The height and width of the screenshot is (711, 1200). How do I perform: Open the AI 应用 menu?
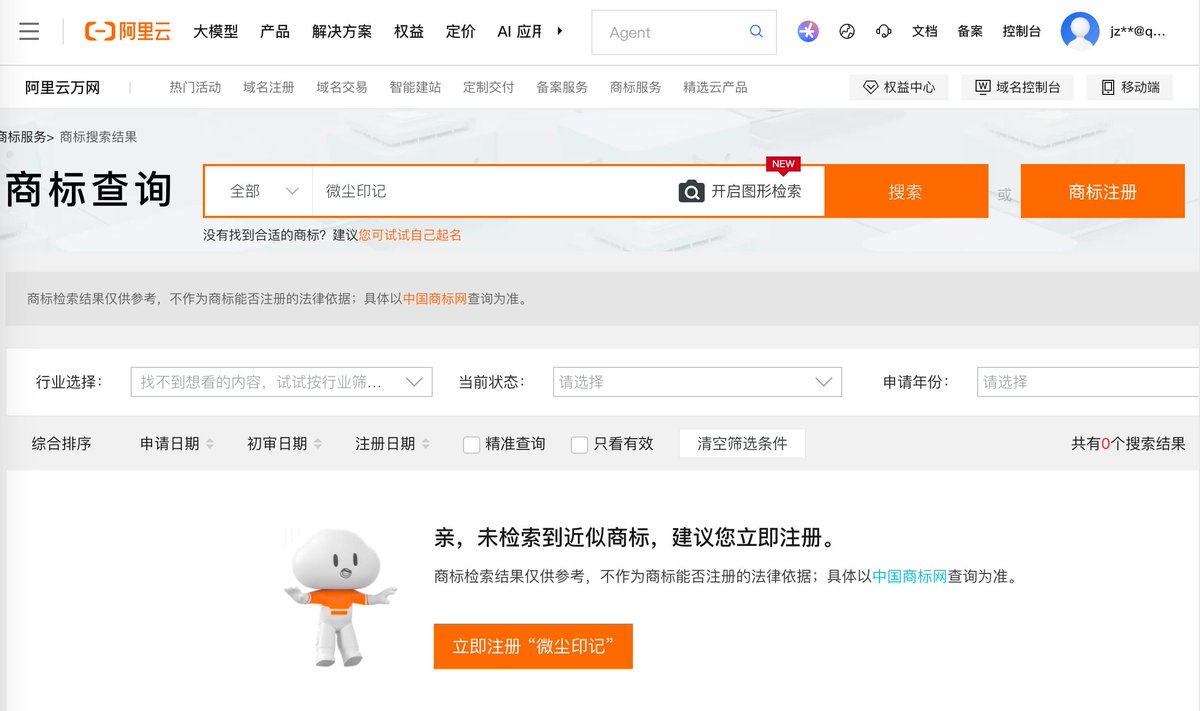coord(520,32)
